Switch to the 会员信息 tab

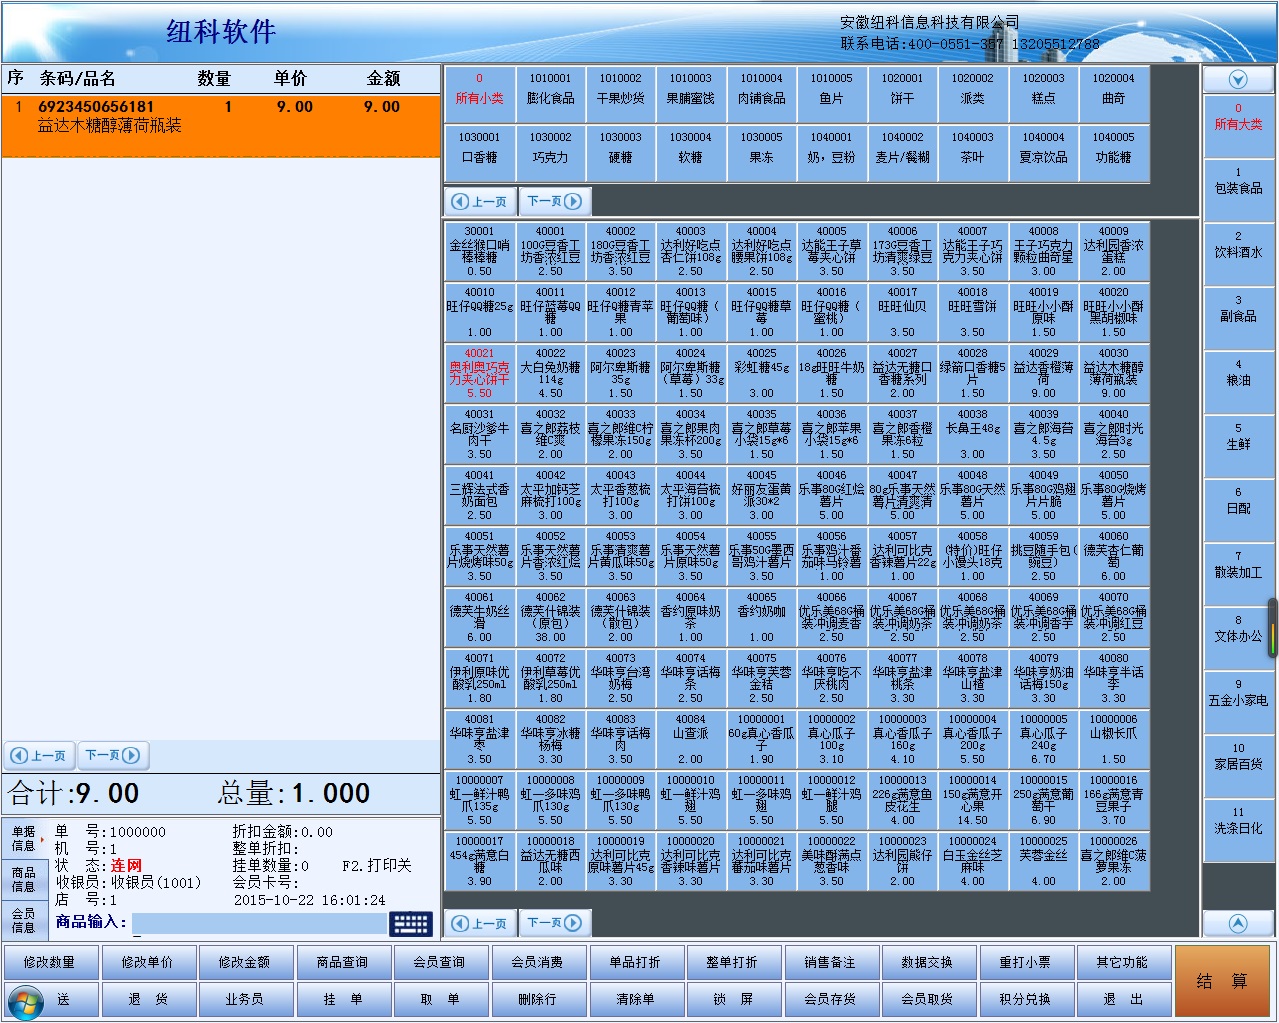click(23, 920)
